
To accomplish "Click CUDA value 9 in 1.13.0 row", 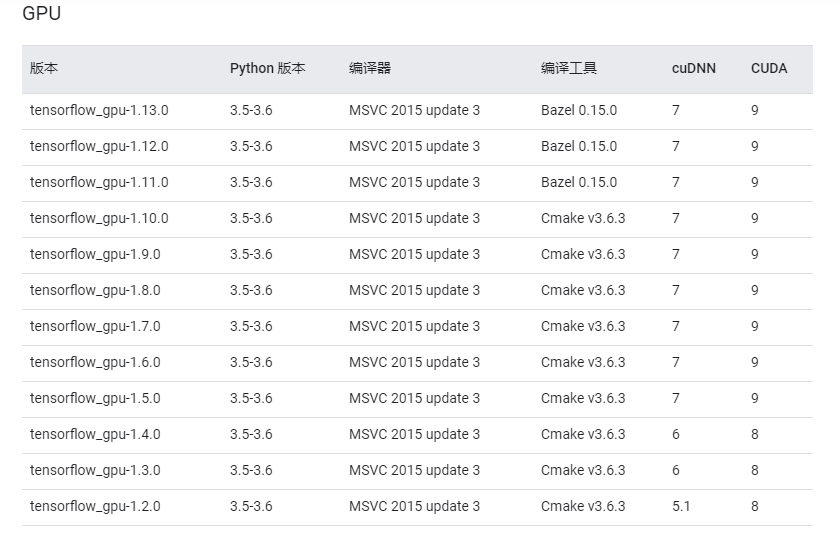I will point(755,110).
